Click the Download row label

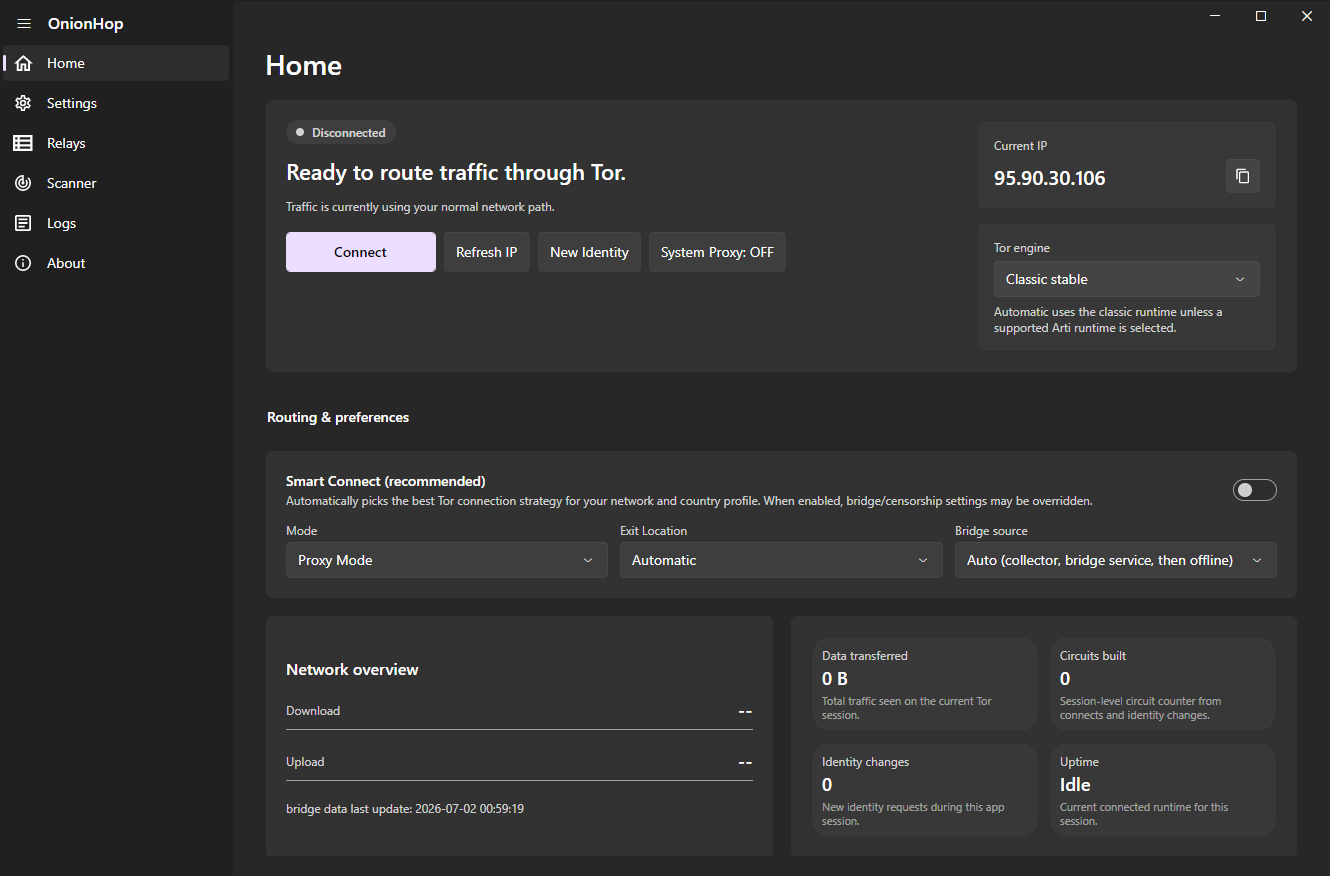click(313, 711)
